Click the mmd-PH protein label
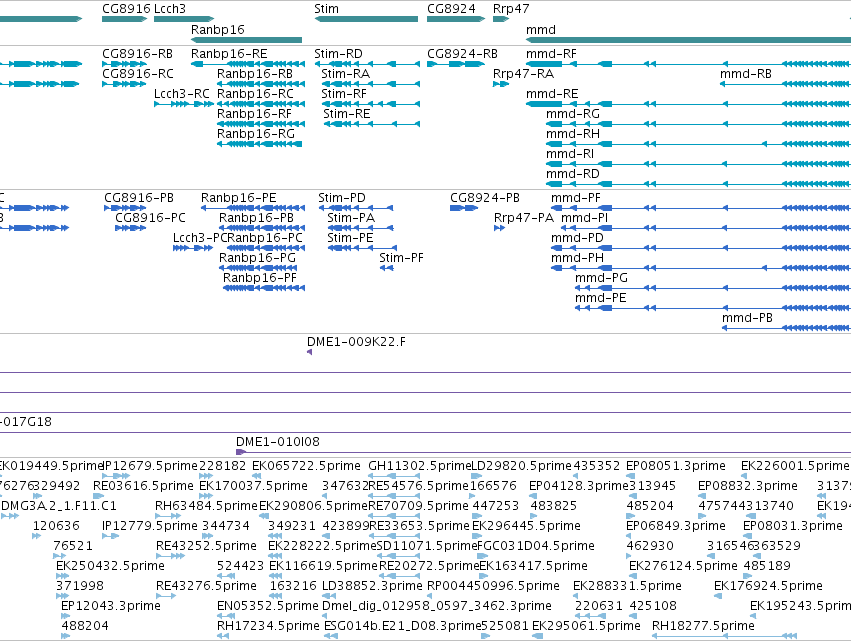Screen dimensions: 851x641 tap(577, 258)
